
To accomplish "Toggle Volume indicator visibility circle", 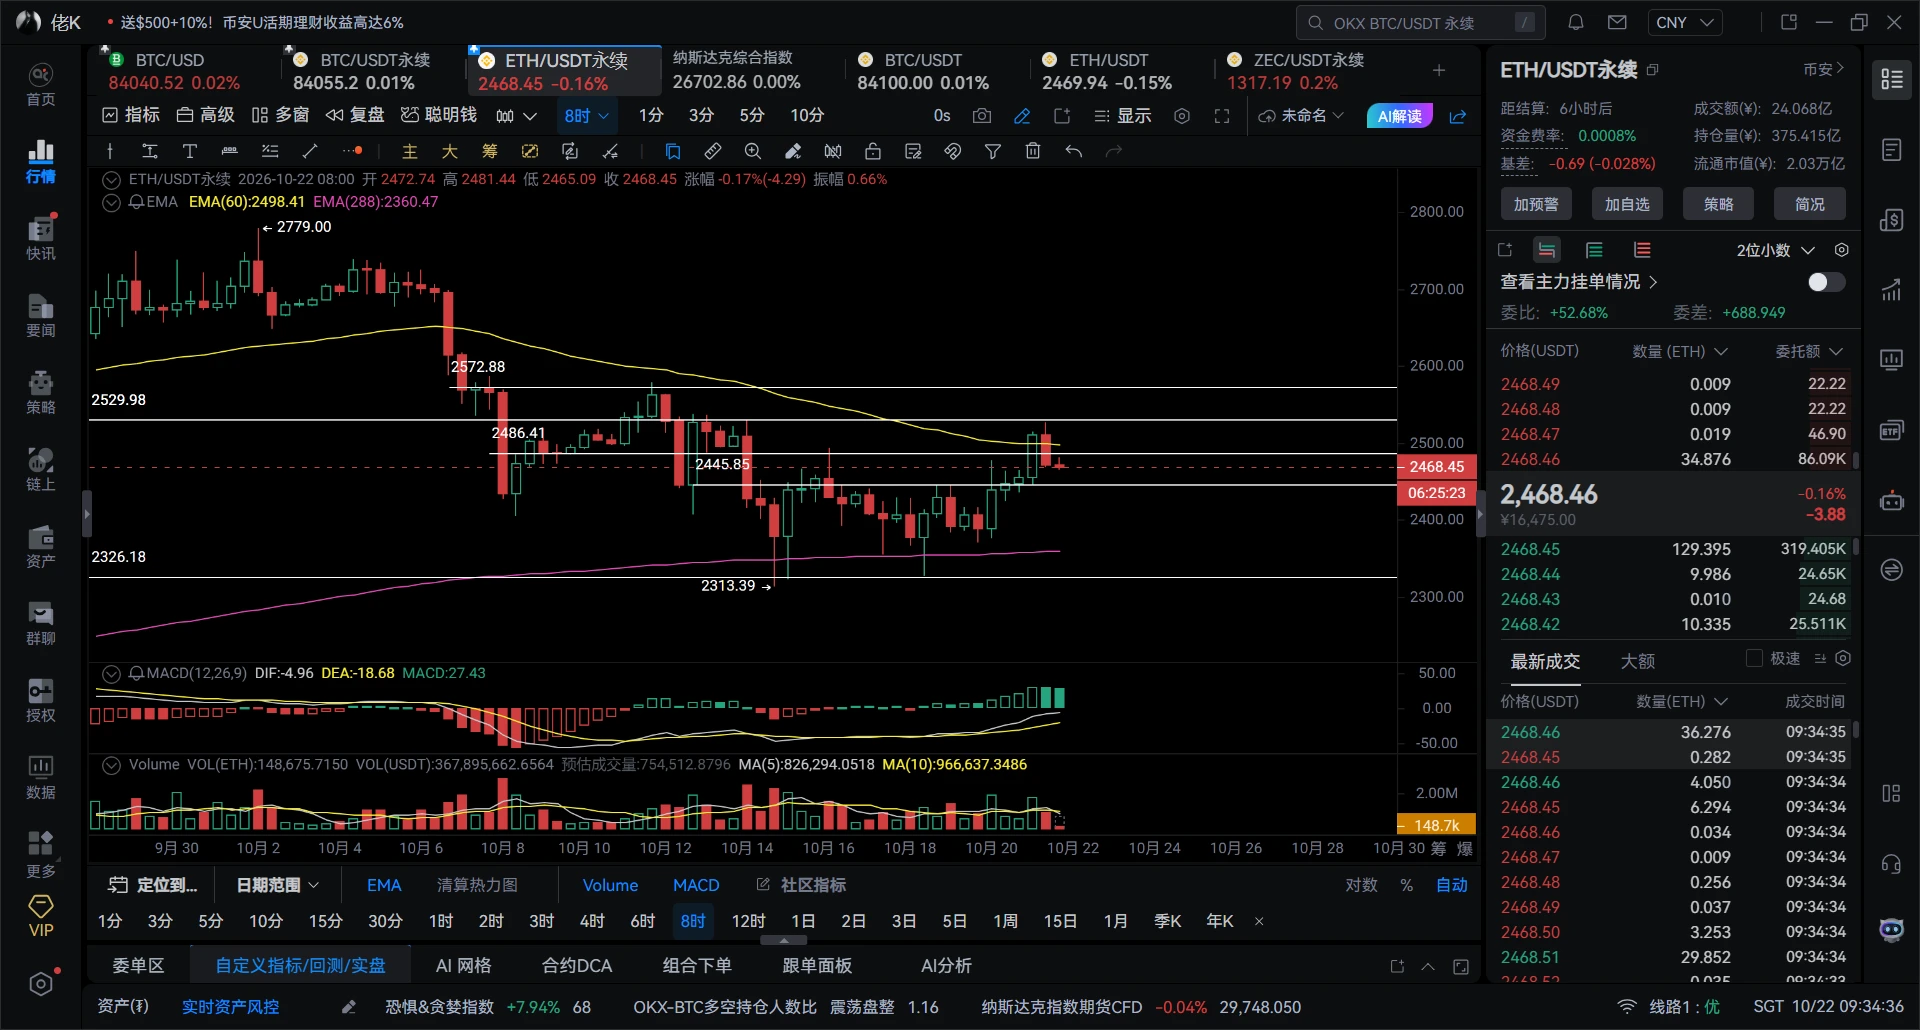I will [x=112, y=765].
